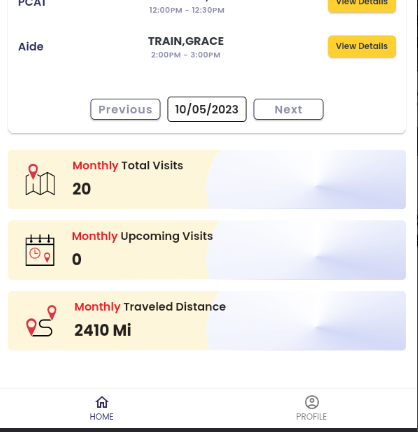Open the 10/05/2023 date picker

(x=207, y=109)
